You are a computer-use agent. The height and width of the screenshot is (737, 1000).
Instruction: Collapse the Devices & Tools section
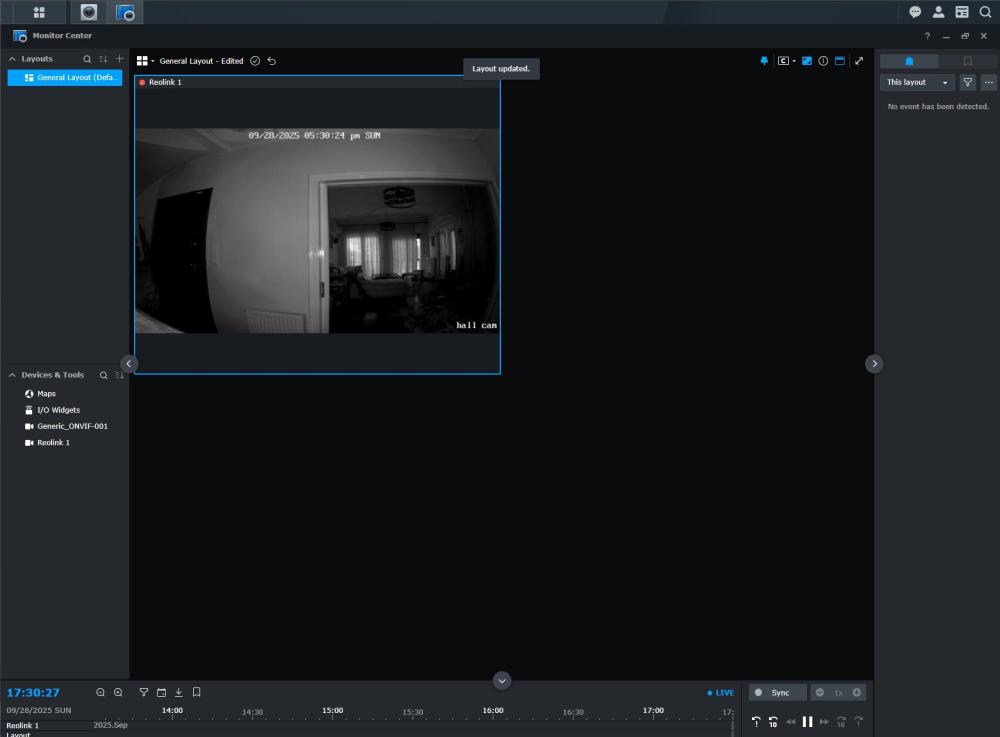click(12, 375)
